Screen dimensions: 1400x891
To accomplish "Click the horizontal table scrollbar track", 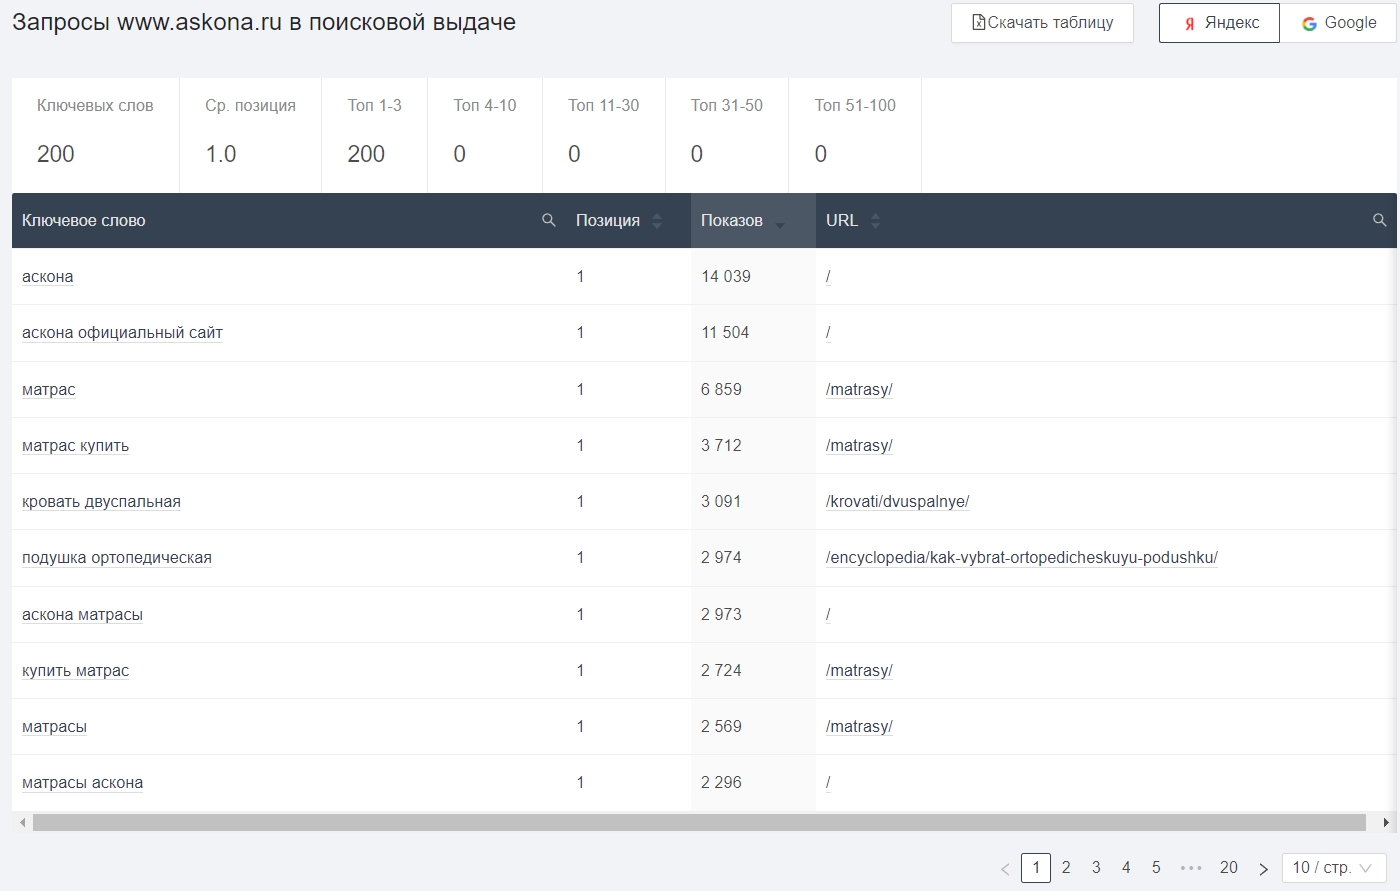I will [698, 823].
